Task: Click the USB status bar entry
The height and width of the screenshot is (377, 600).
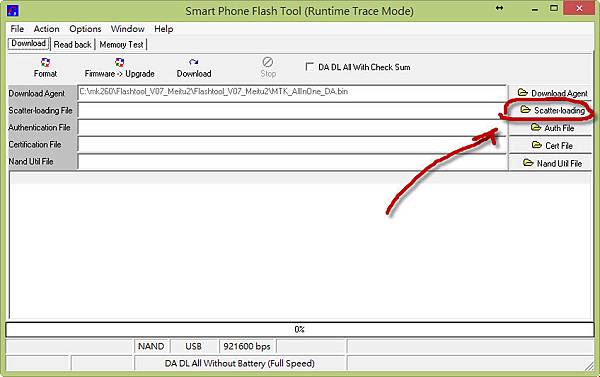Action: click(x=194, y=346)
